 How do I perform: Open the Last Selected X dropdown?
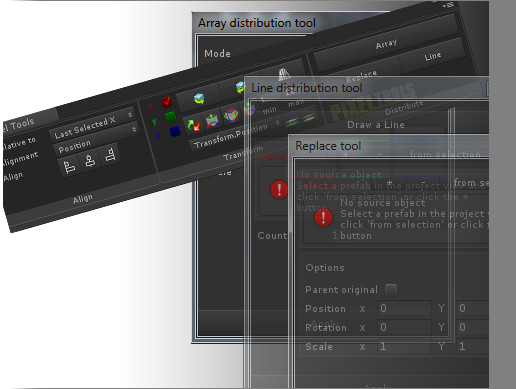tap(93, 124)
